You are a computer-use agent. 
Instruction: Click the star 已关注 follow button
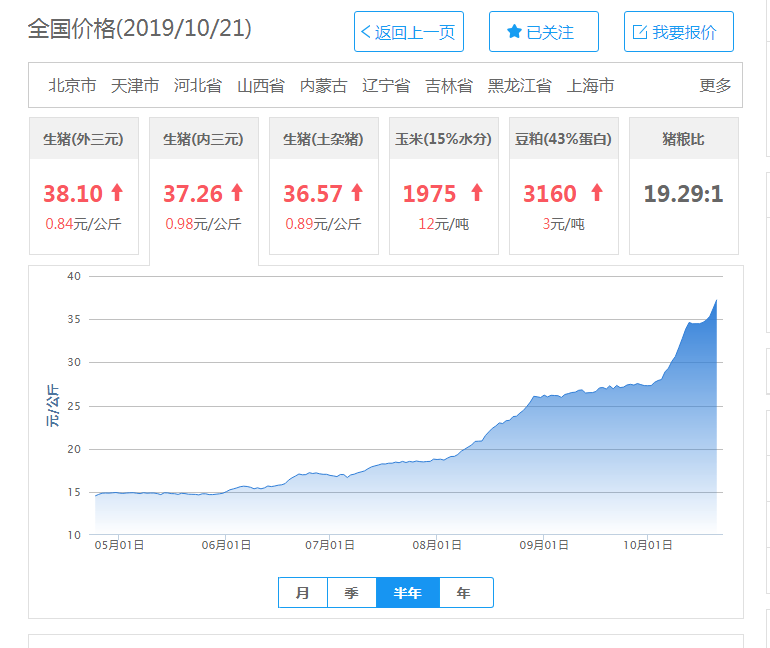[x=543, y=32]
